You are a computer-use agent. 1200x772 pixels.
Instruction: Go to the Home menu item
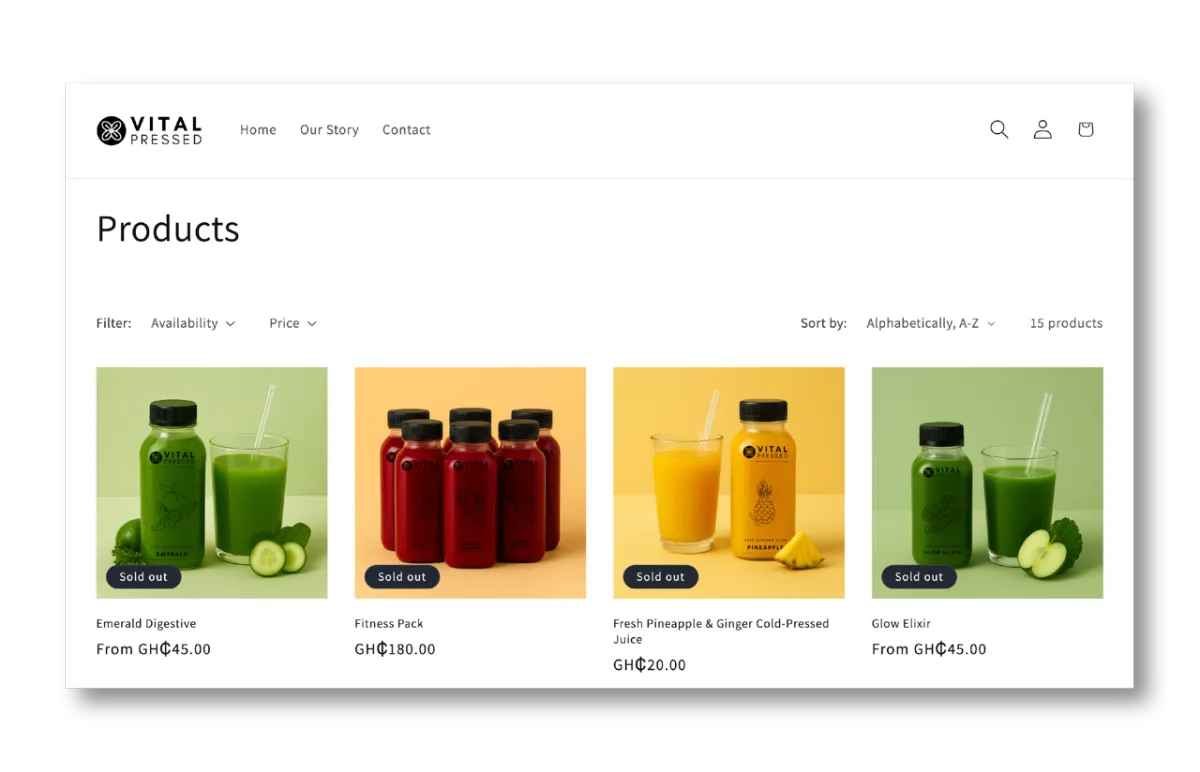coord(258,130)
